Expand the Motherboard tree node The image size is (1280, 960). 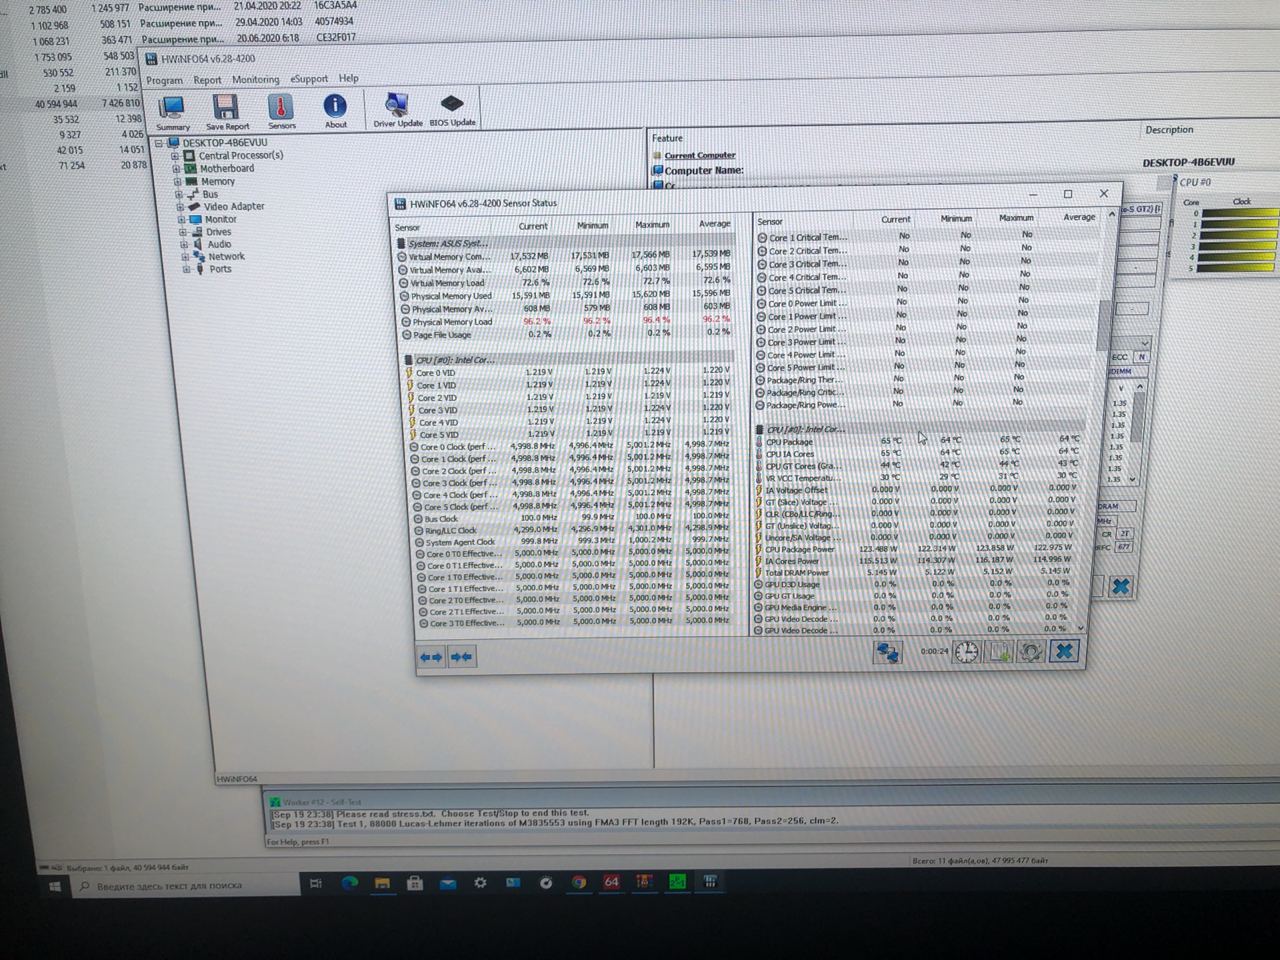tap(177, 169)
